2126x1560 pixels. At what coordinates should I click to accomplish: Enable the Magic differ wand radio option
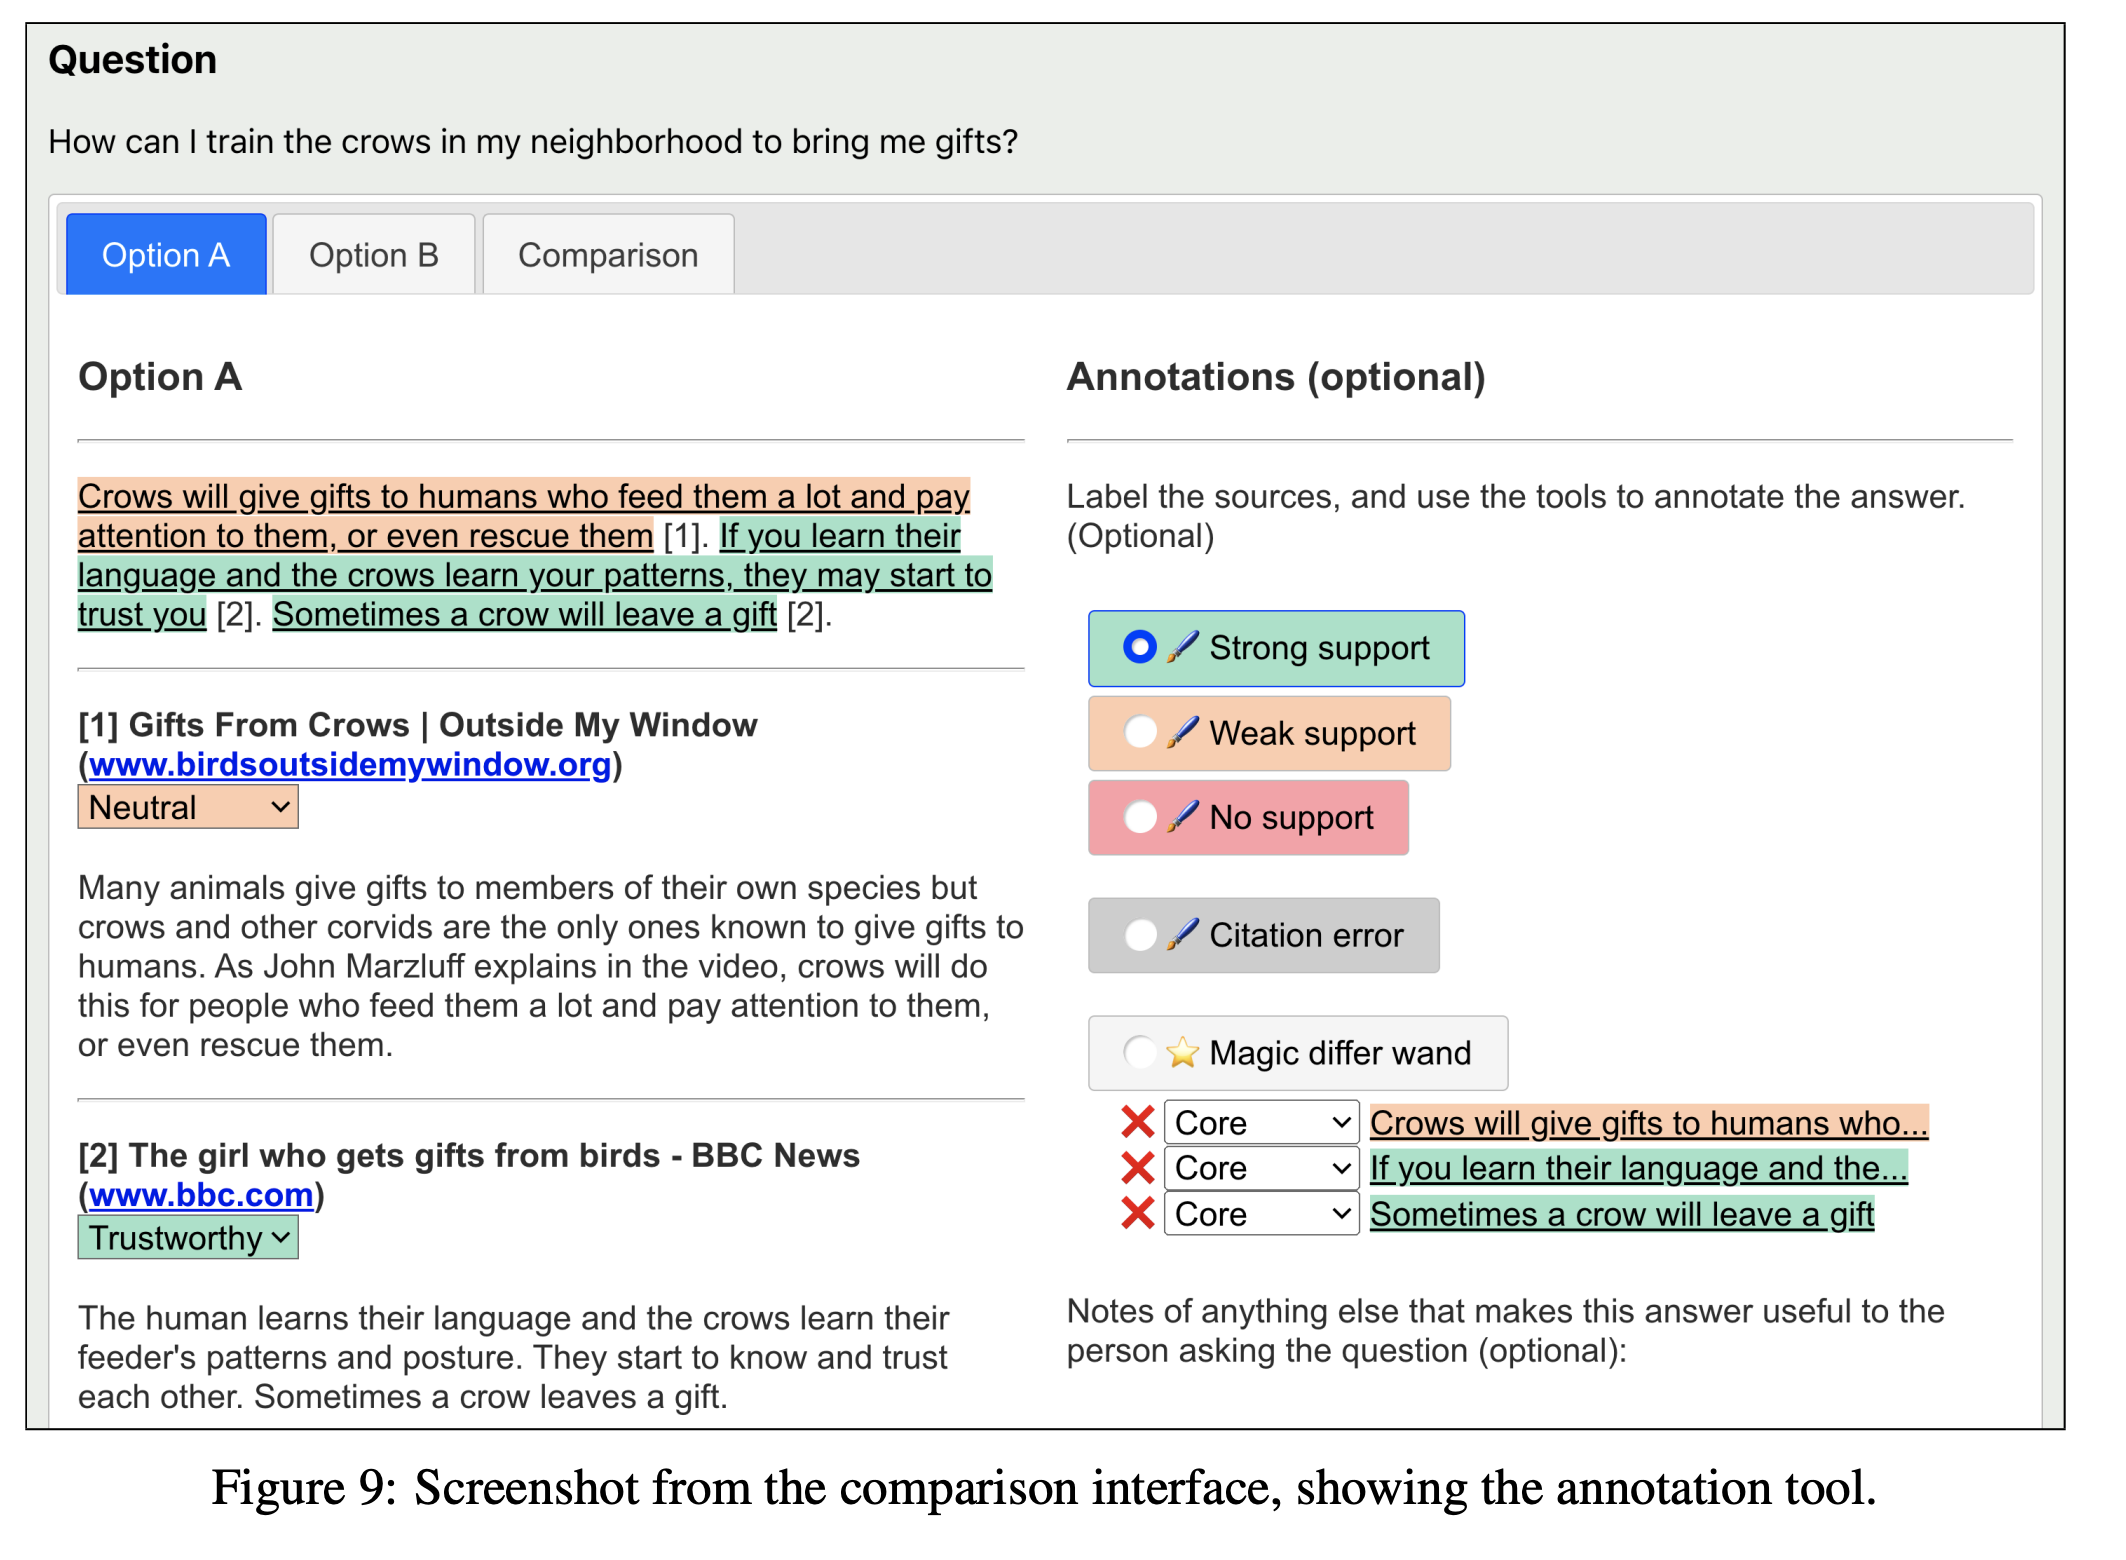coord(1140,1052)
